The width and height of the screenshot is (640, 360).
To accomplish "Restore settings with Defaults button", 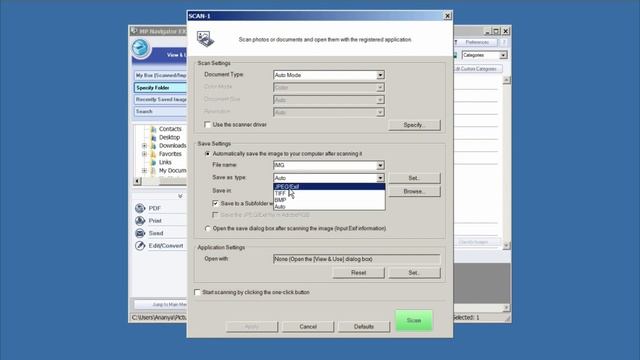I will pos(364,327).
